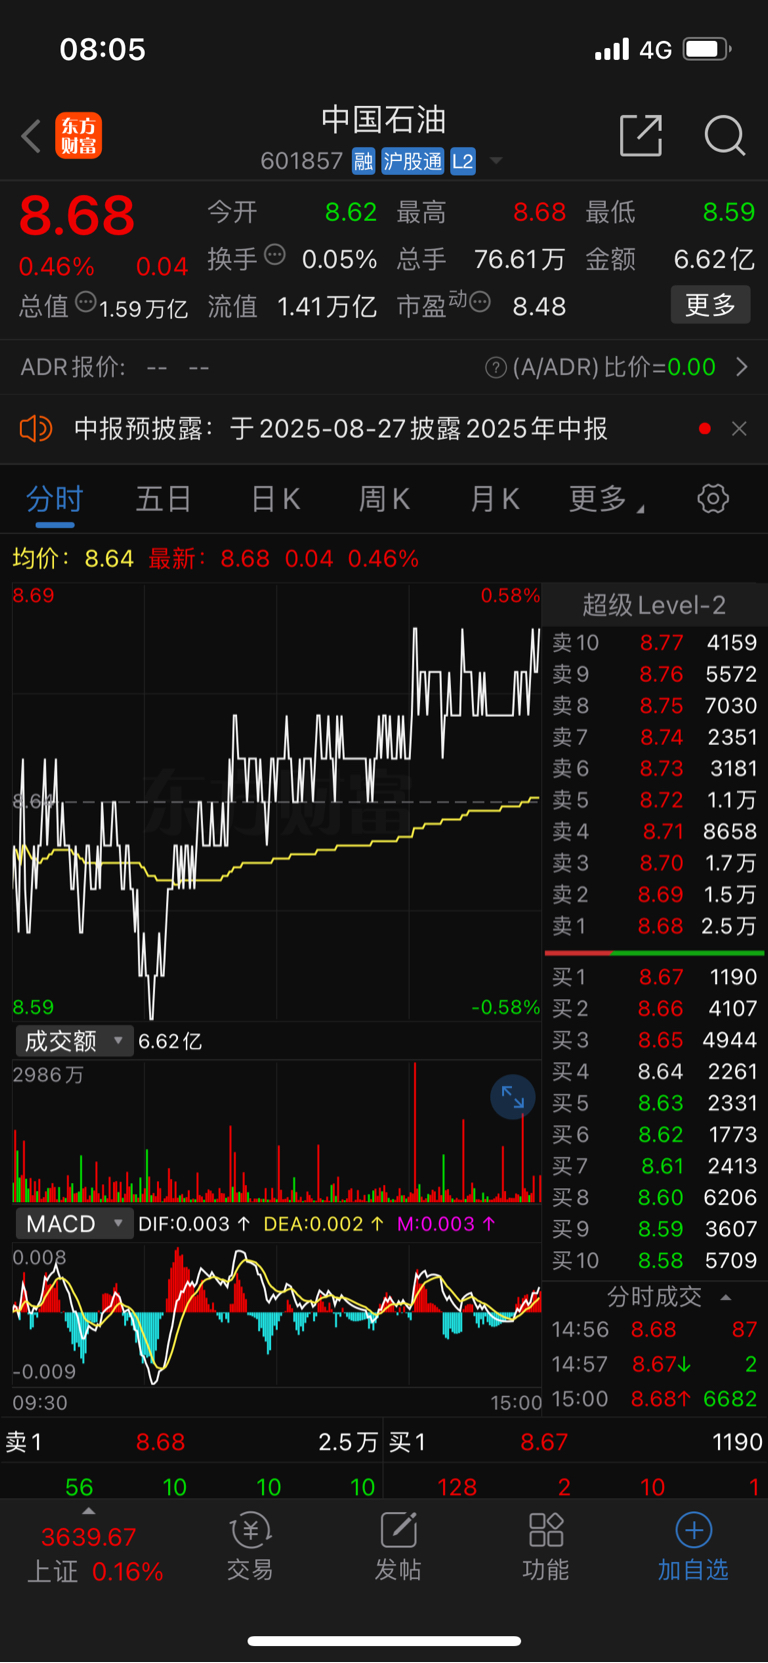Open the MACD indicator dropdown
The height and width of the screenshot is (1663, 768).
click(x=74, y=1224)
